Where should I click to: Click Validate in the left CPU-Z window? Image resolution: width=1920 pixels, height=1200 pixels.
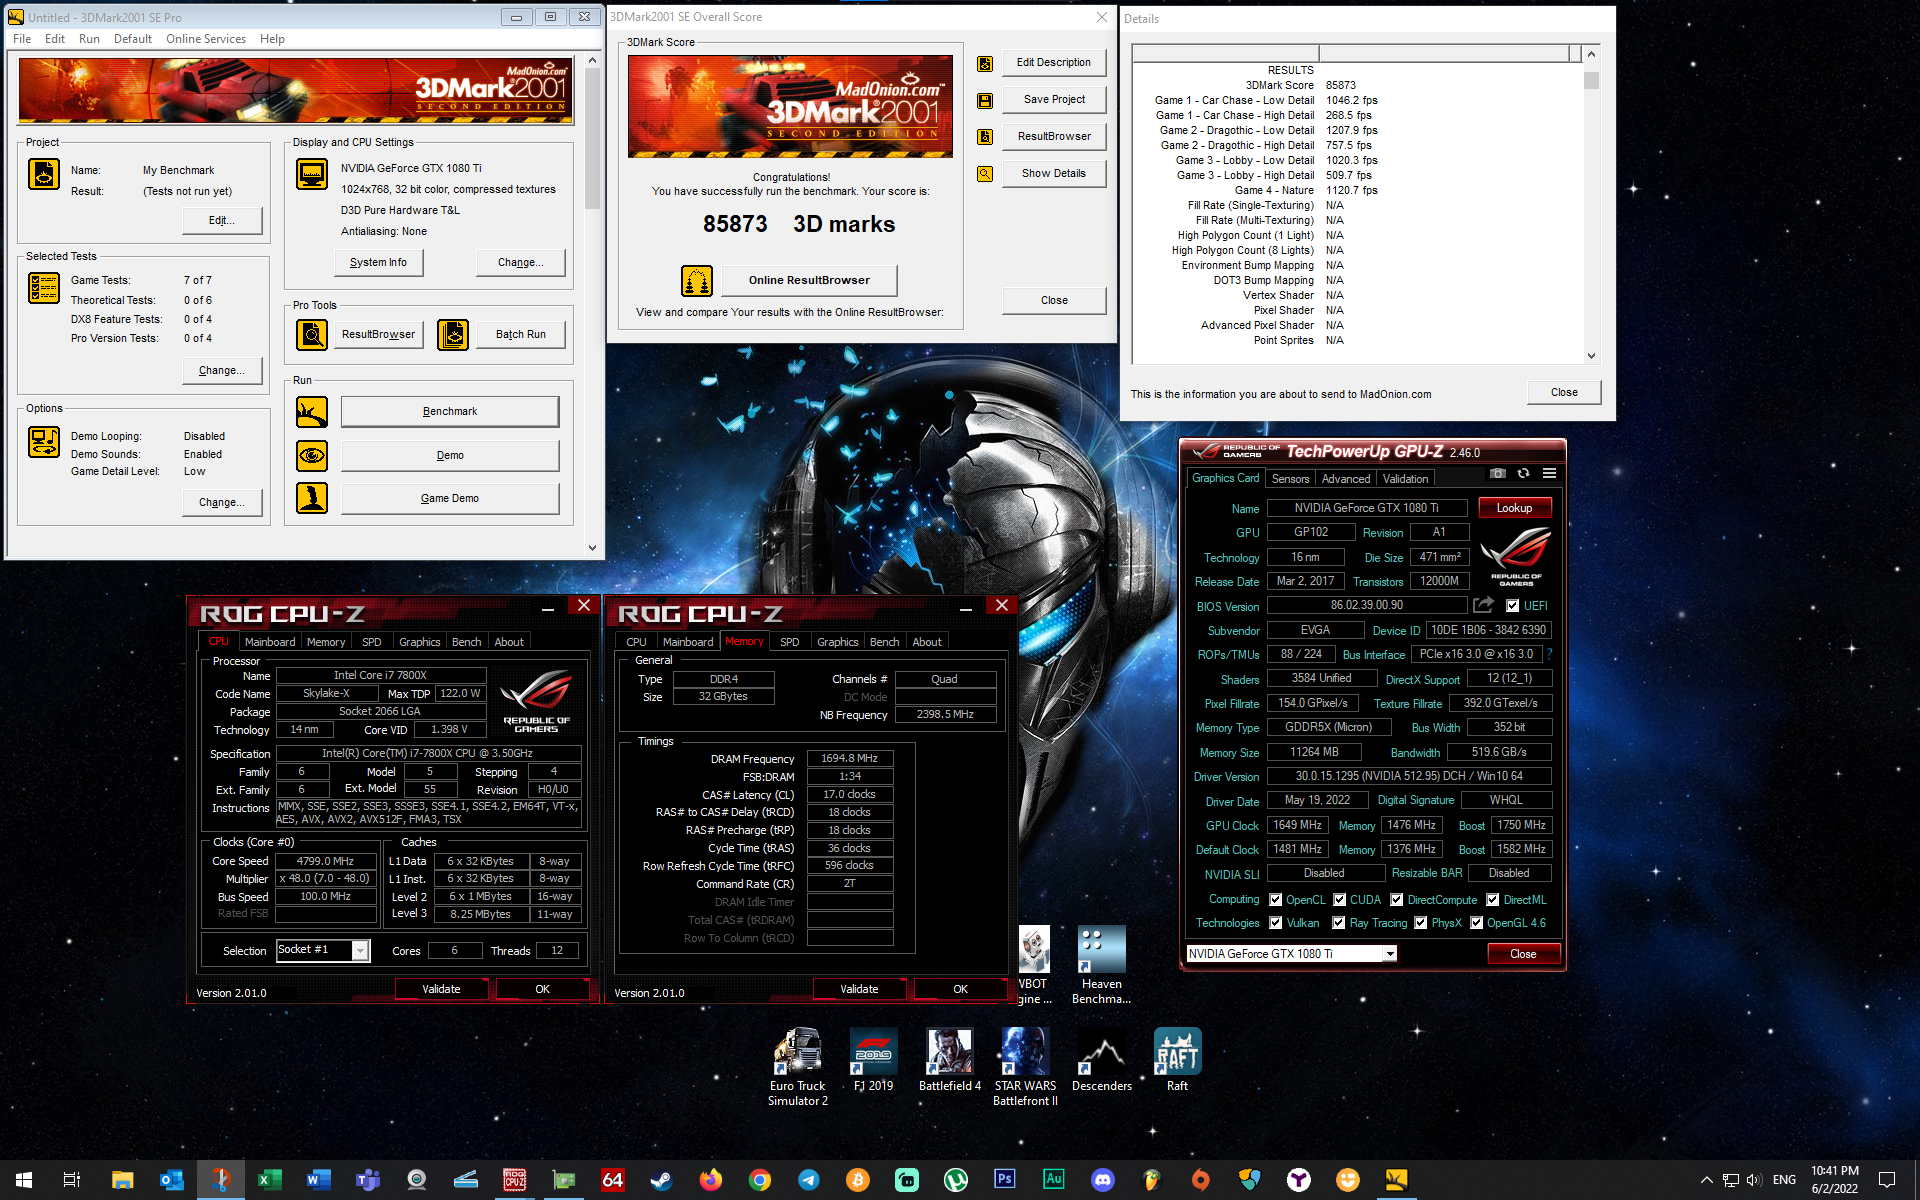[x=441, y=989]
